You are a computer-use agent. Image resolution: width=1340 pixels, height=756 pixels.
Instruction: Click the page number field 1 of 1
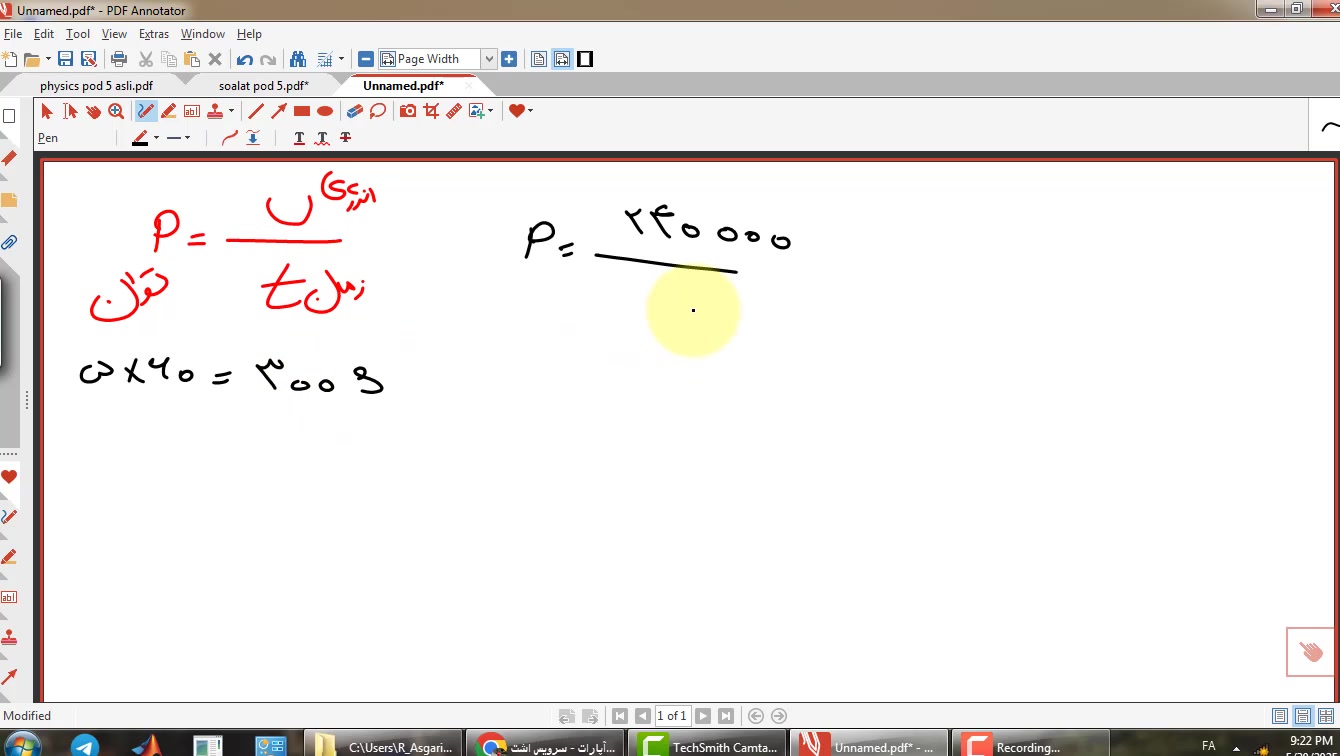coord(672,716)
